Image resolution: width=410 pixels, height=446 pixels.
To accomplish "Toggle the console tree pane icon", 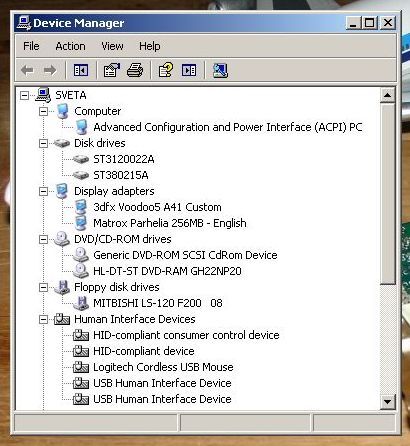I will click(x=81, y=70).
